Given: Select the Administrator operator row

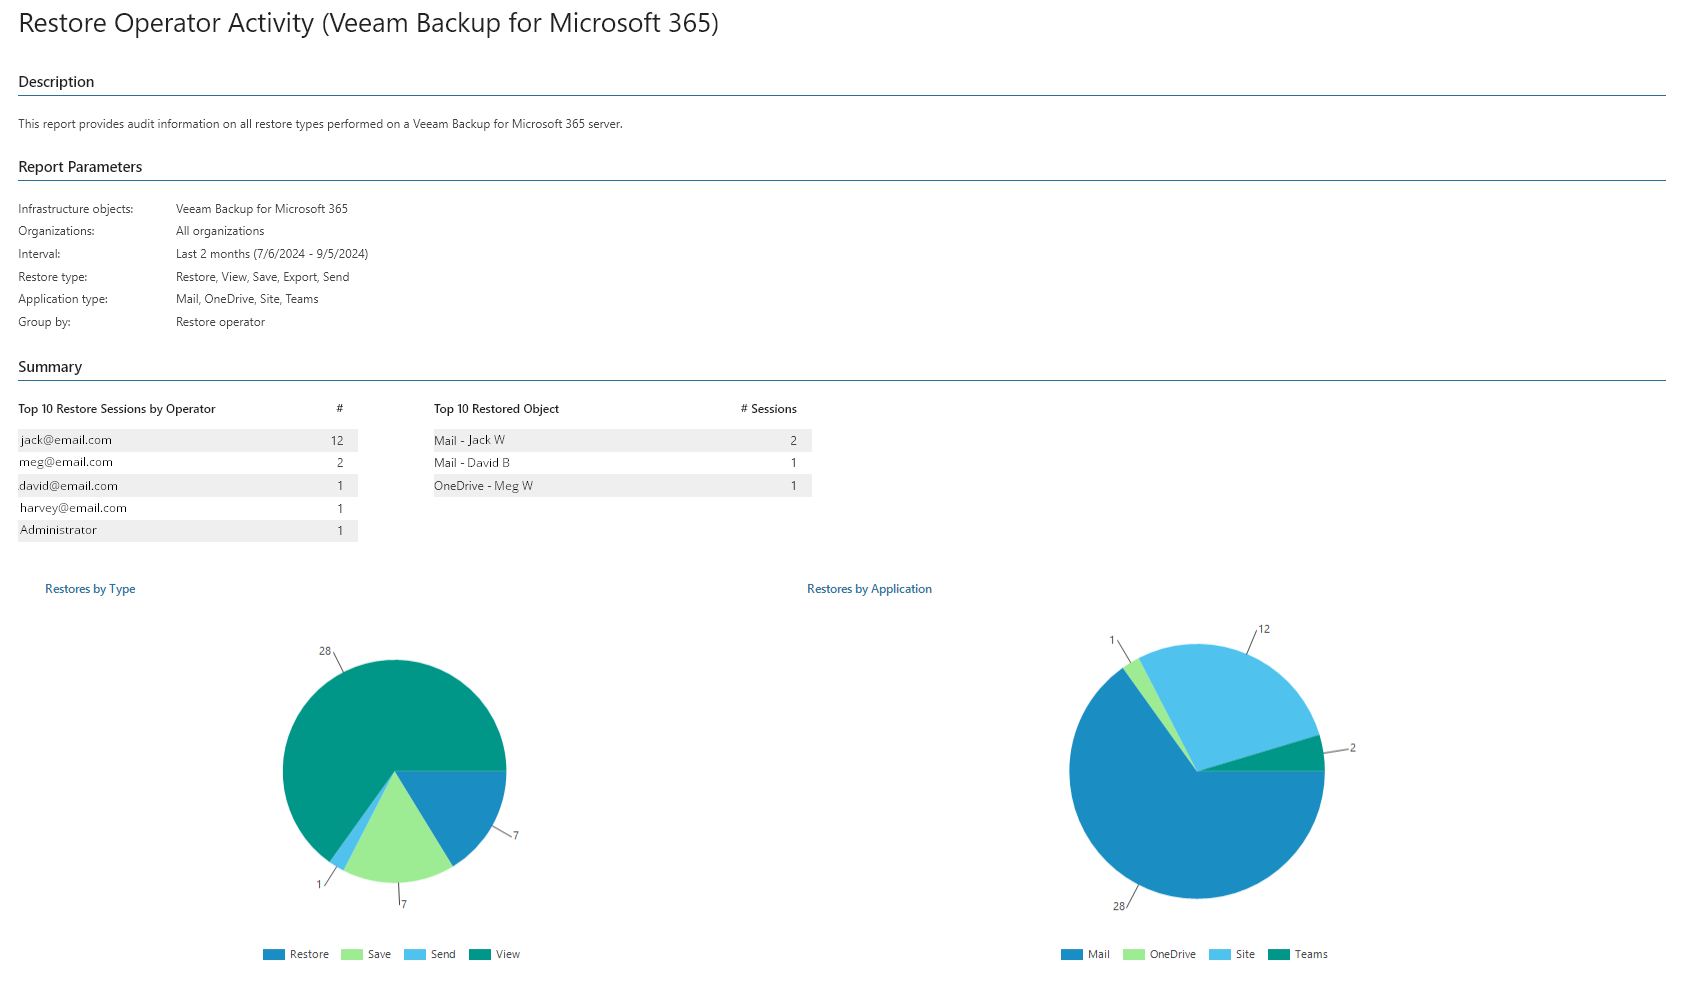Looking at the screenshot, I should [x=188, y=531].
